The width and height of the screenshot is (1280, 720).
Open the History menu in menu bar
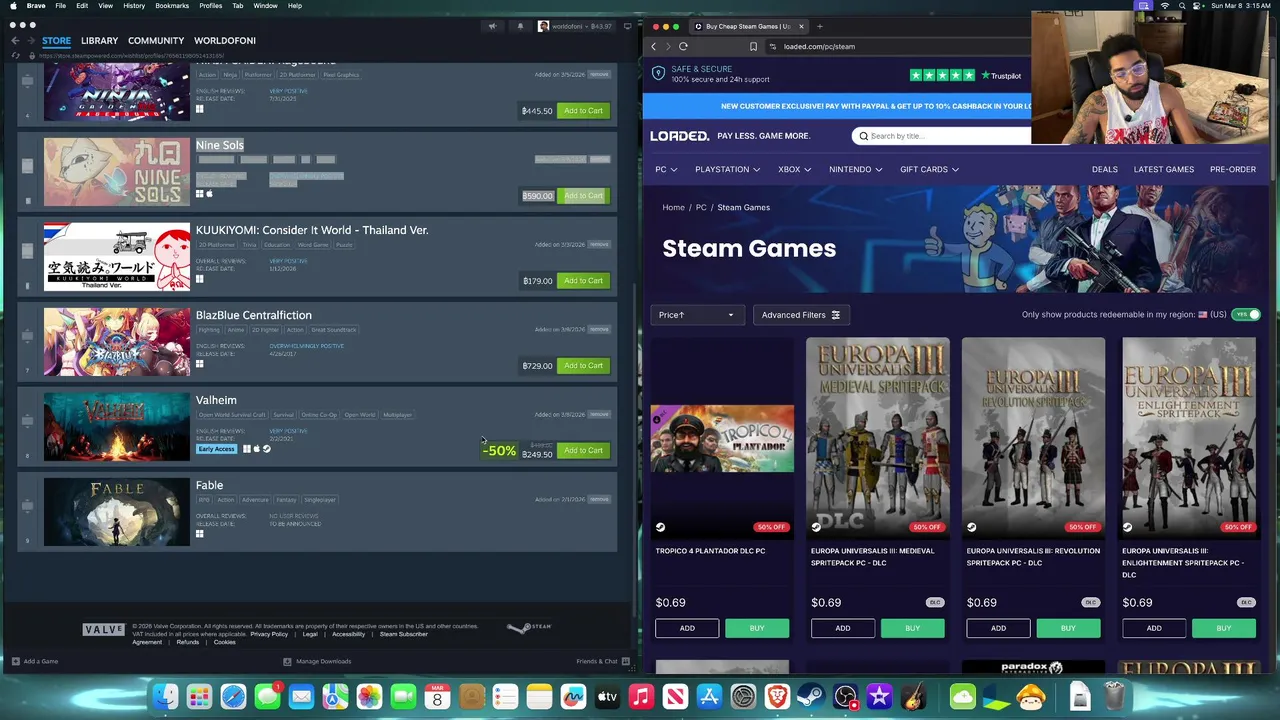pyautogui.click(x=134, y=6)
